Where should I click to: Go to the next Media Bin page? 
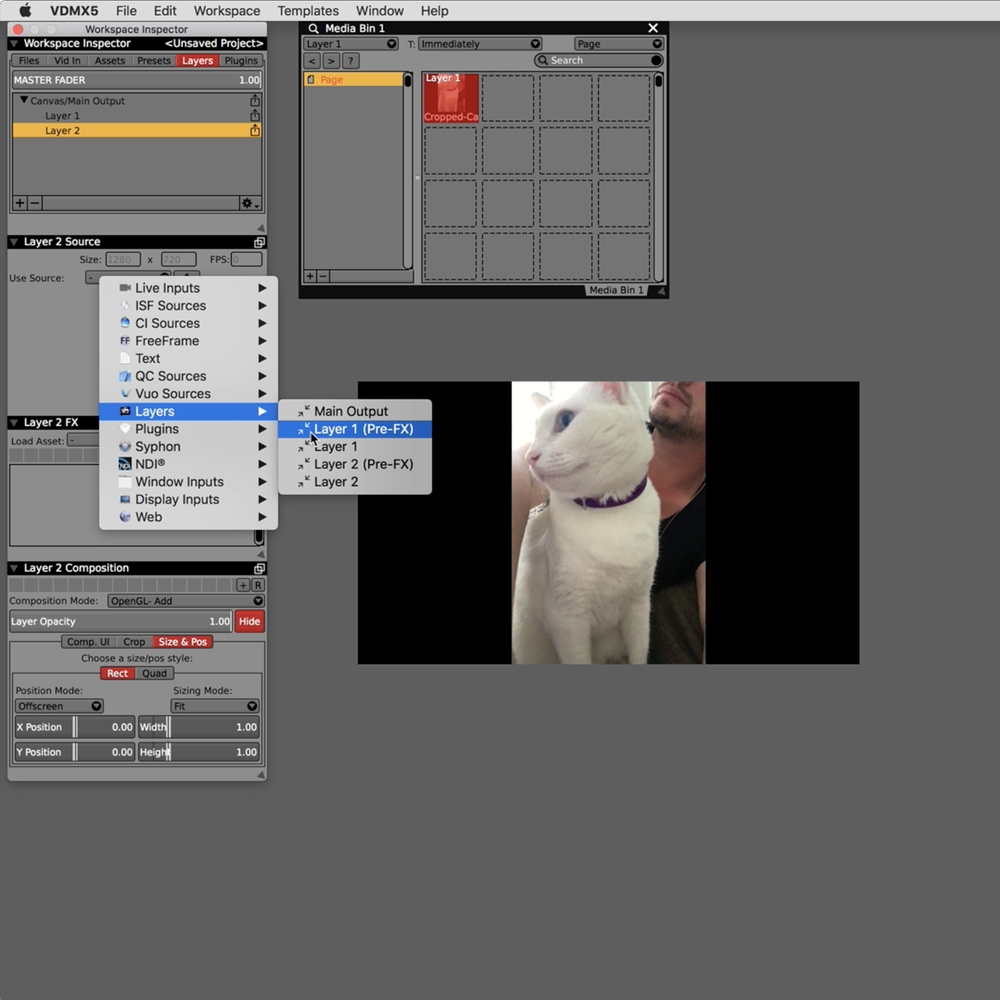[x=331, y=61]
